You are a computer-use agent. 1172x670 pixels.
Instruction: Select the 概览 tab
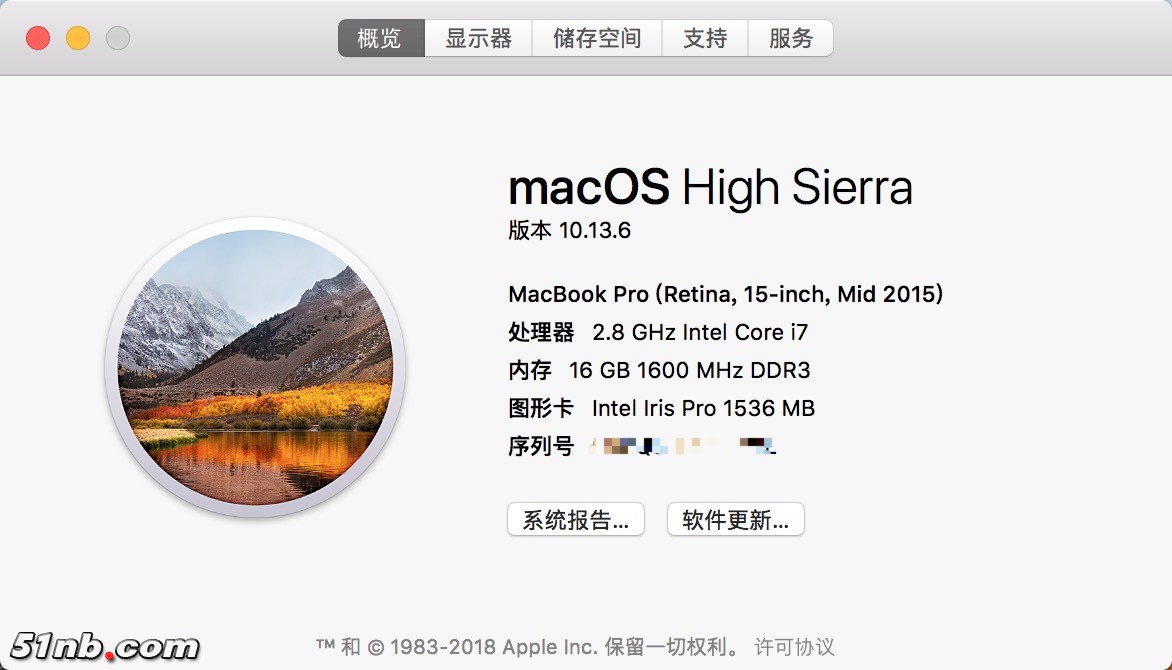coord(380,39)
